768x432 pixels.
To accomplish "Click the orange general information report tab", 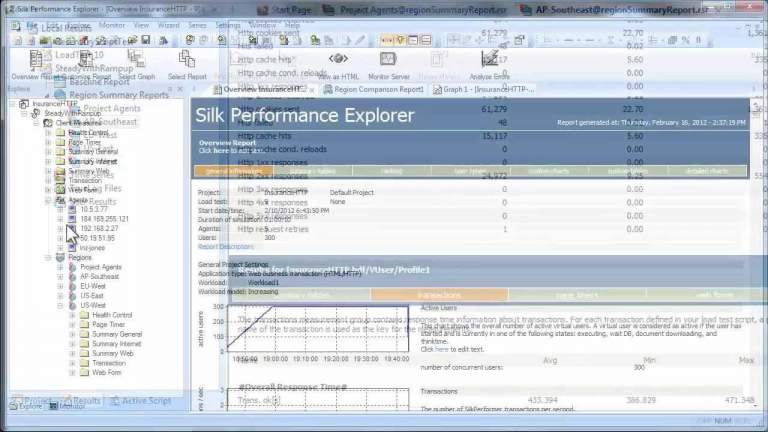I will (x=234, y=171).
